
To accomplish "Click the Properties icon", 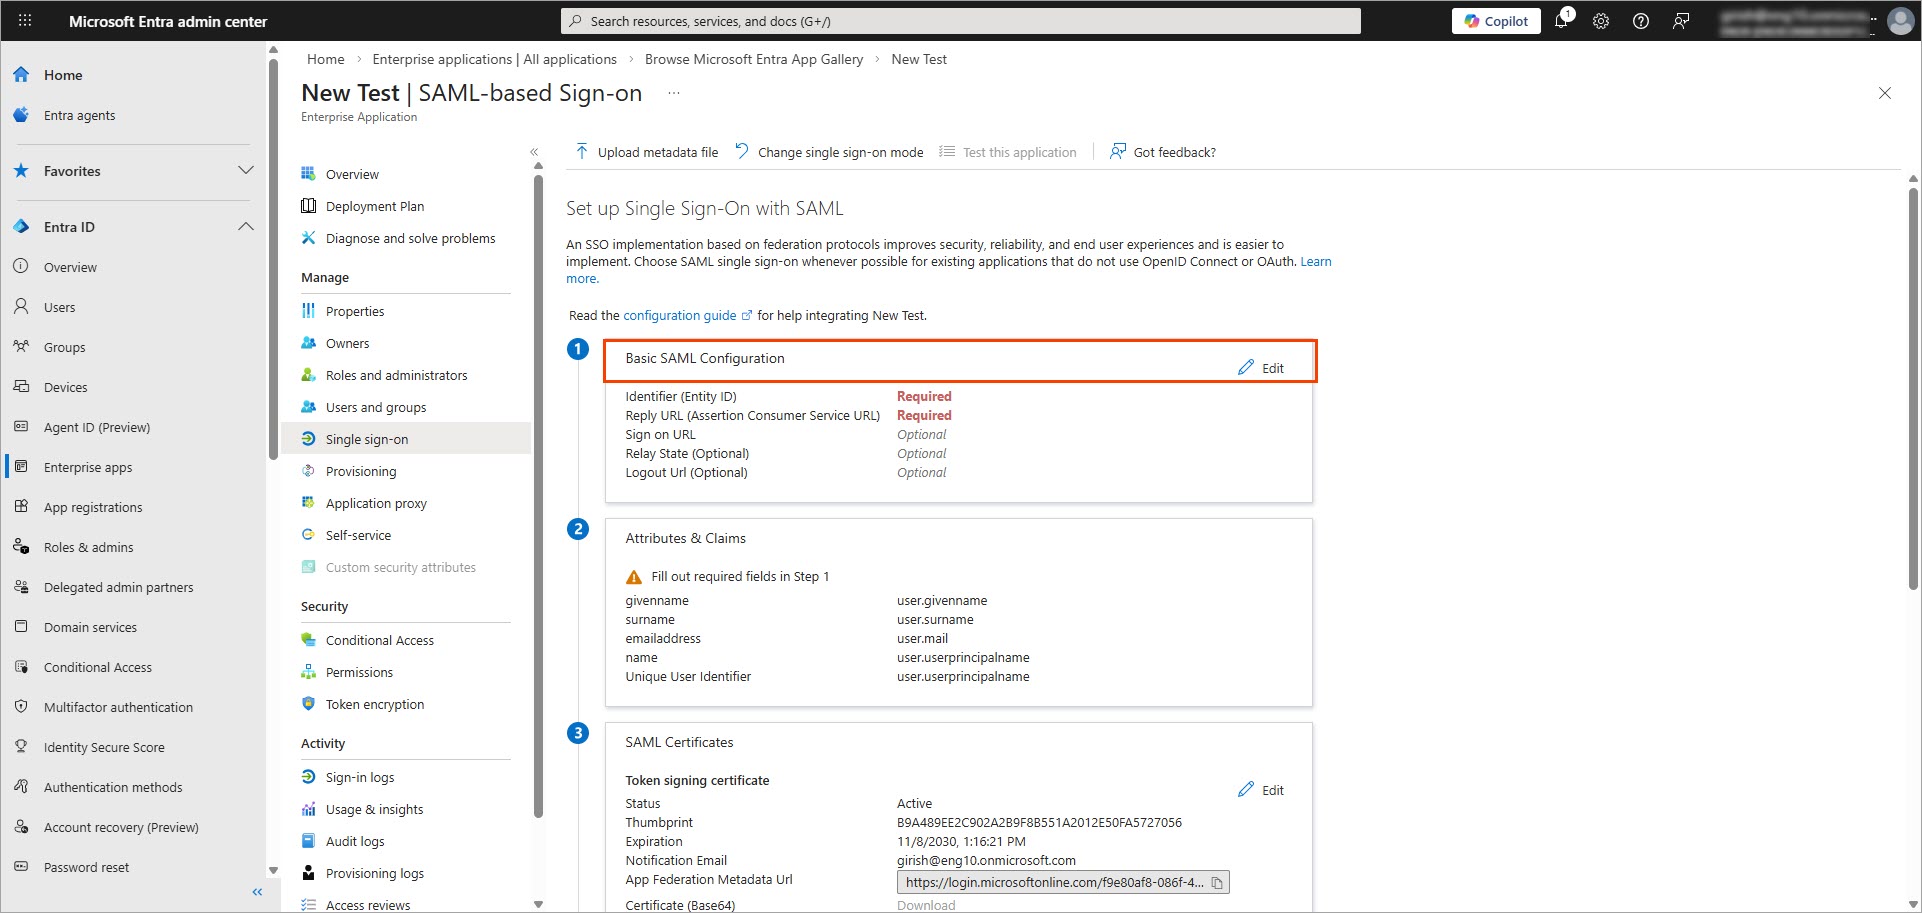I will coord(308,311).
